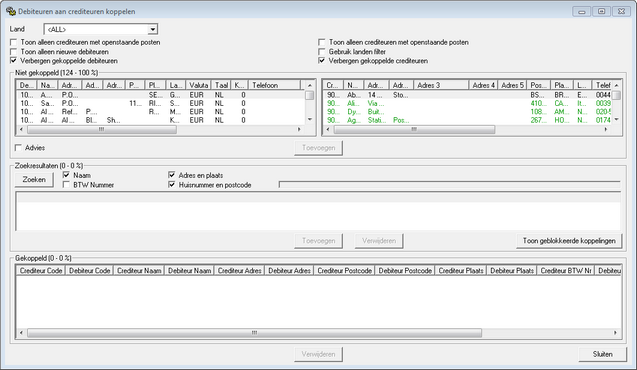637x370 pixels.
Task: Click Debiteur Postcode column header
Action: coord(405,270)
